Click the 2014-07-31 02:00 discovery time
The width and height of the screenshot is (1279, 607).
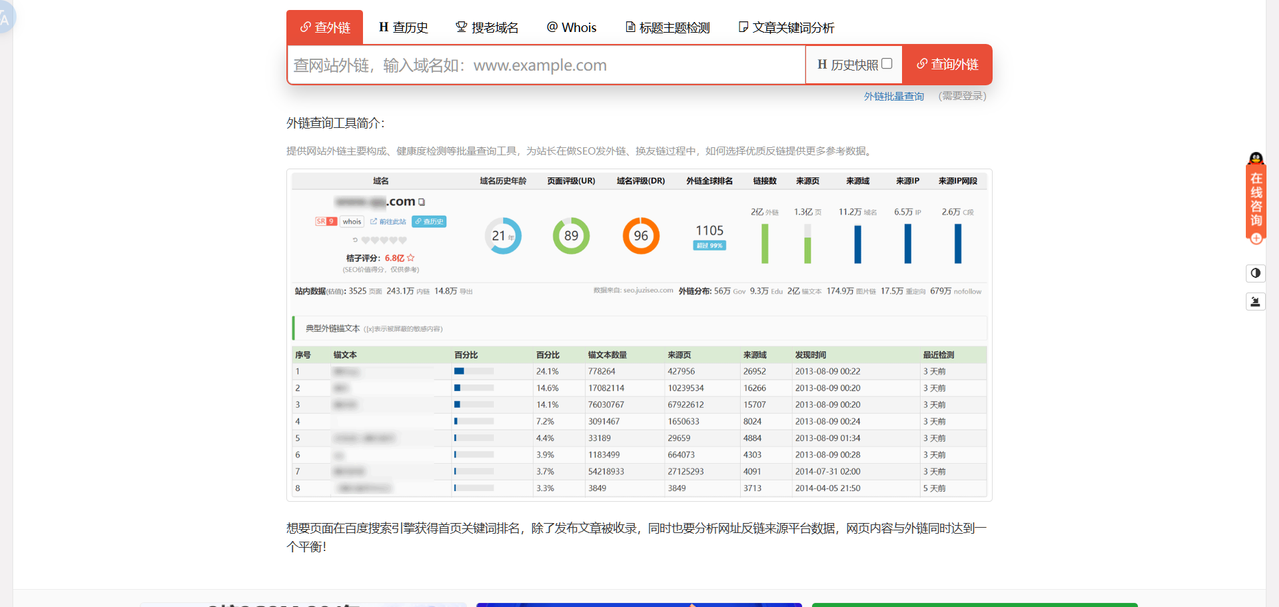(828, 471)
